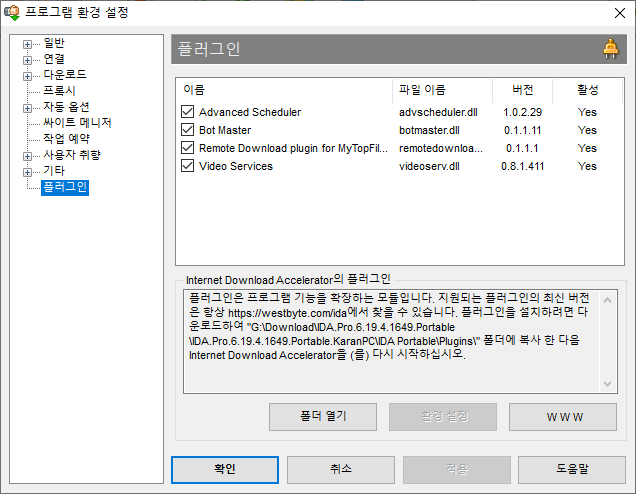Click the description box scroll down arrow

[607, 384]
